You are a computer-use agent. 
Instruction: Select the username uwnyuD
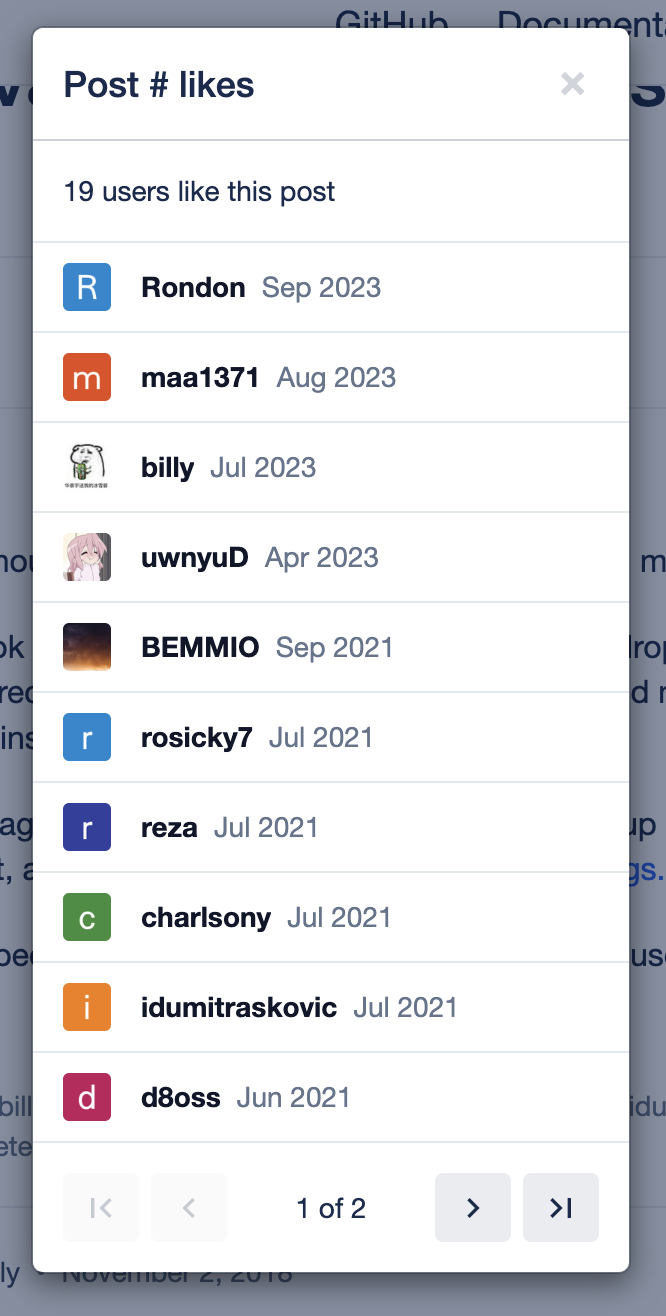point(195,558)
